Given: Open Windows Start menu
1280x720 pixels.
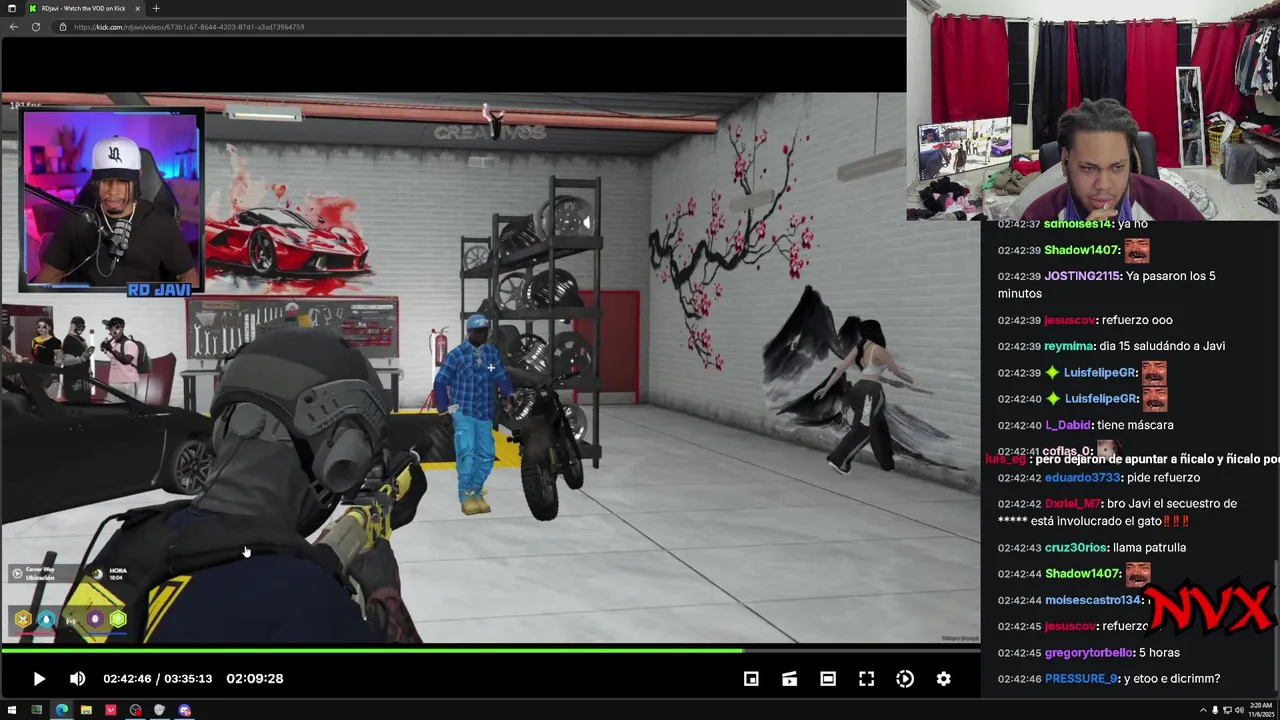Looking at the screenshot, I should coord(12,710).
